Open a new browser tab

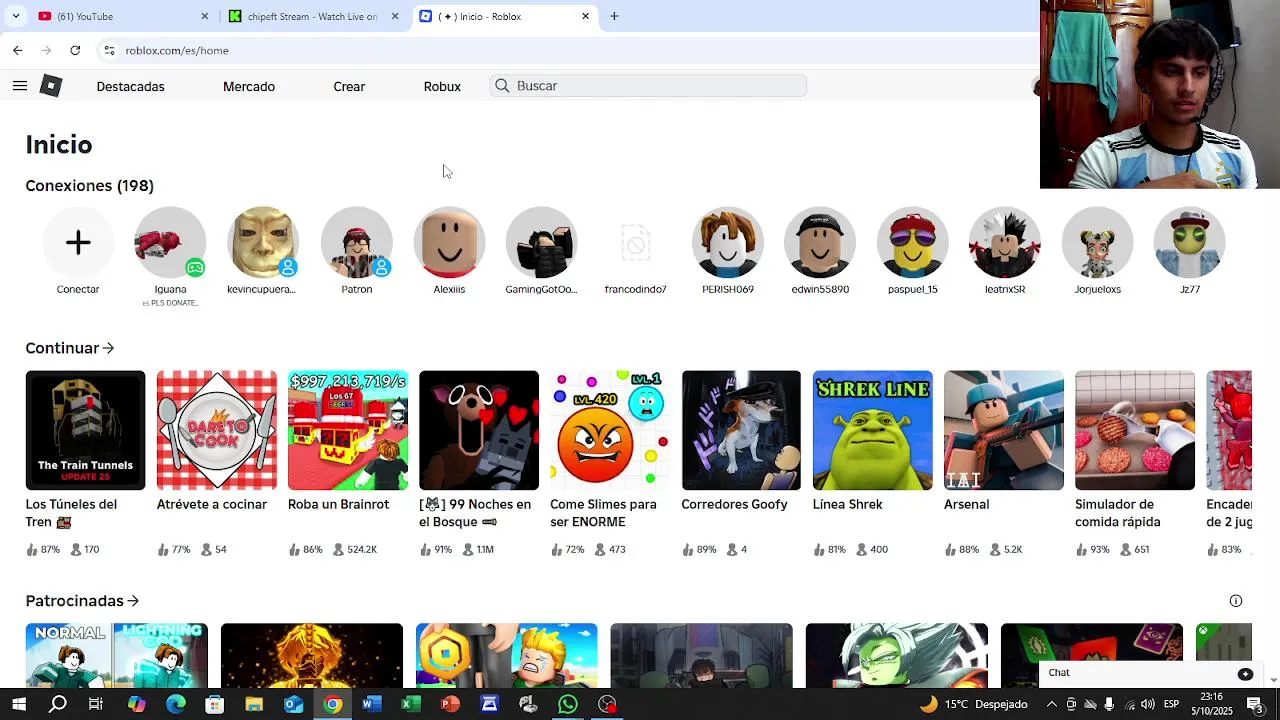(x=614, y=16)
